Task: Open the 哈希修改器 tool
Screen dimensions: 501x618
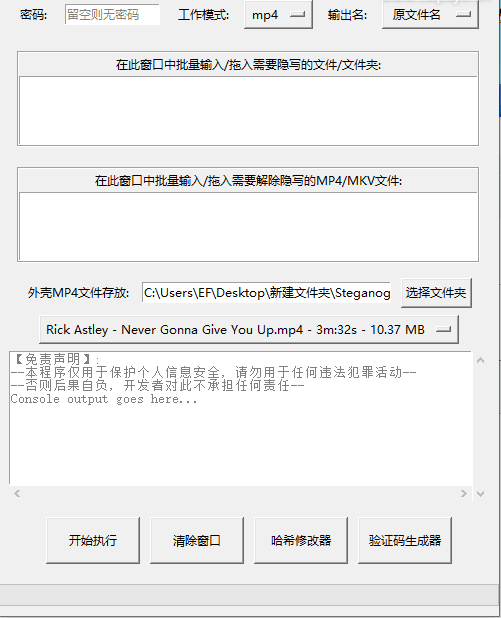Action: pos(301,540)
